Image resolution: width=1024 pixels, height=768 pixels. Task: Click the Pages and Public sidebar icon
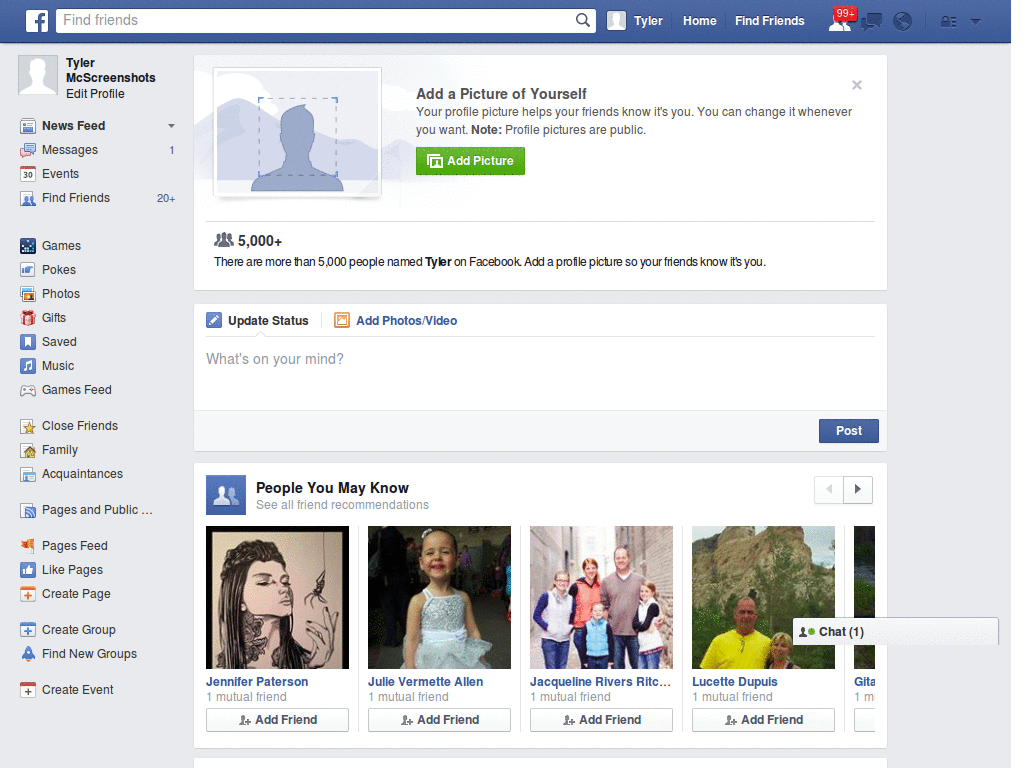click(27, 511)
